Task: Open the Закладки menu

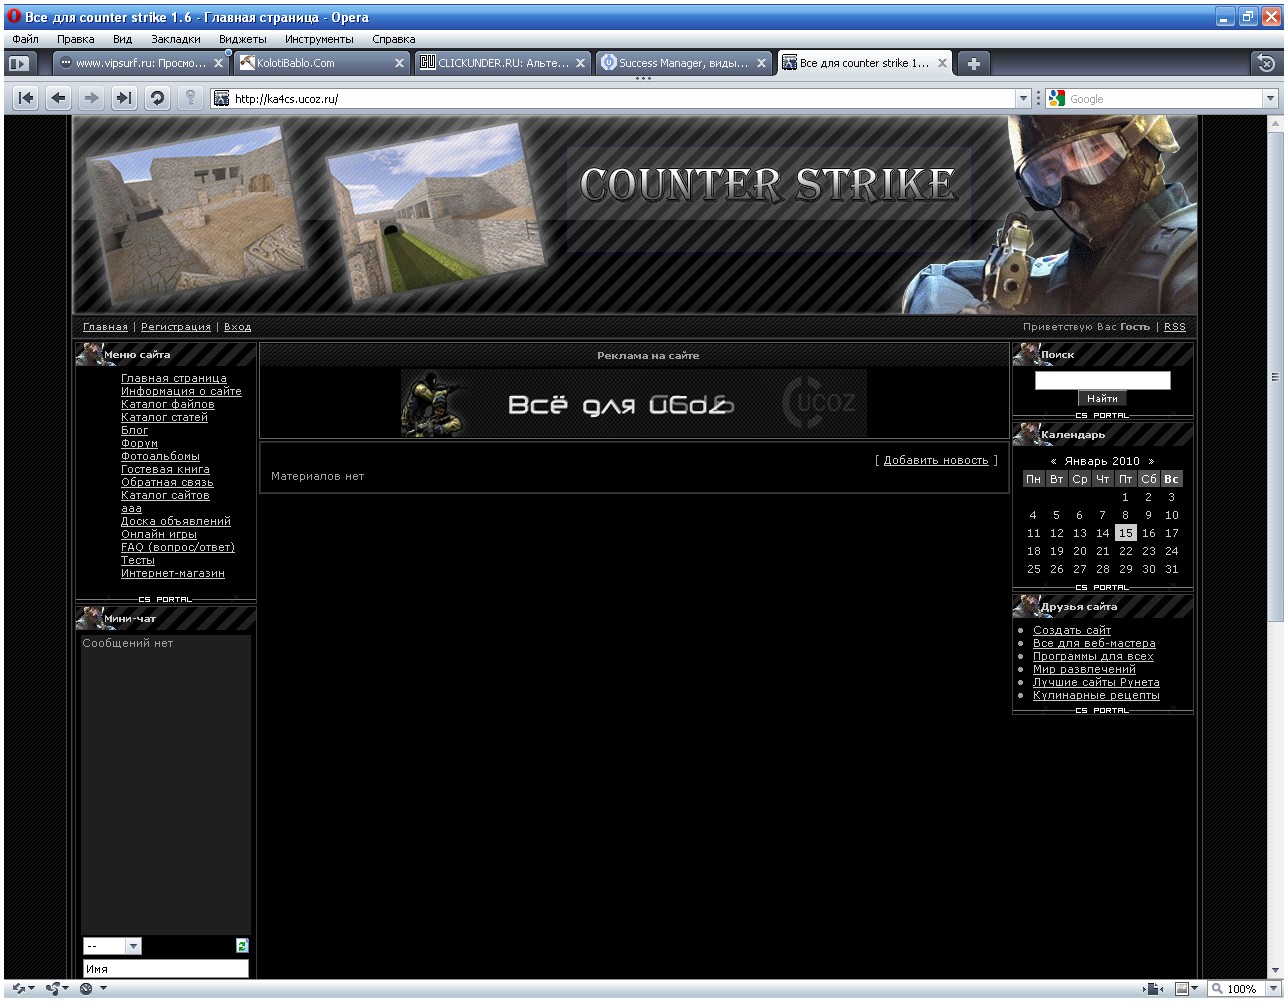Action: 175,39
